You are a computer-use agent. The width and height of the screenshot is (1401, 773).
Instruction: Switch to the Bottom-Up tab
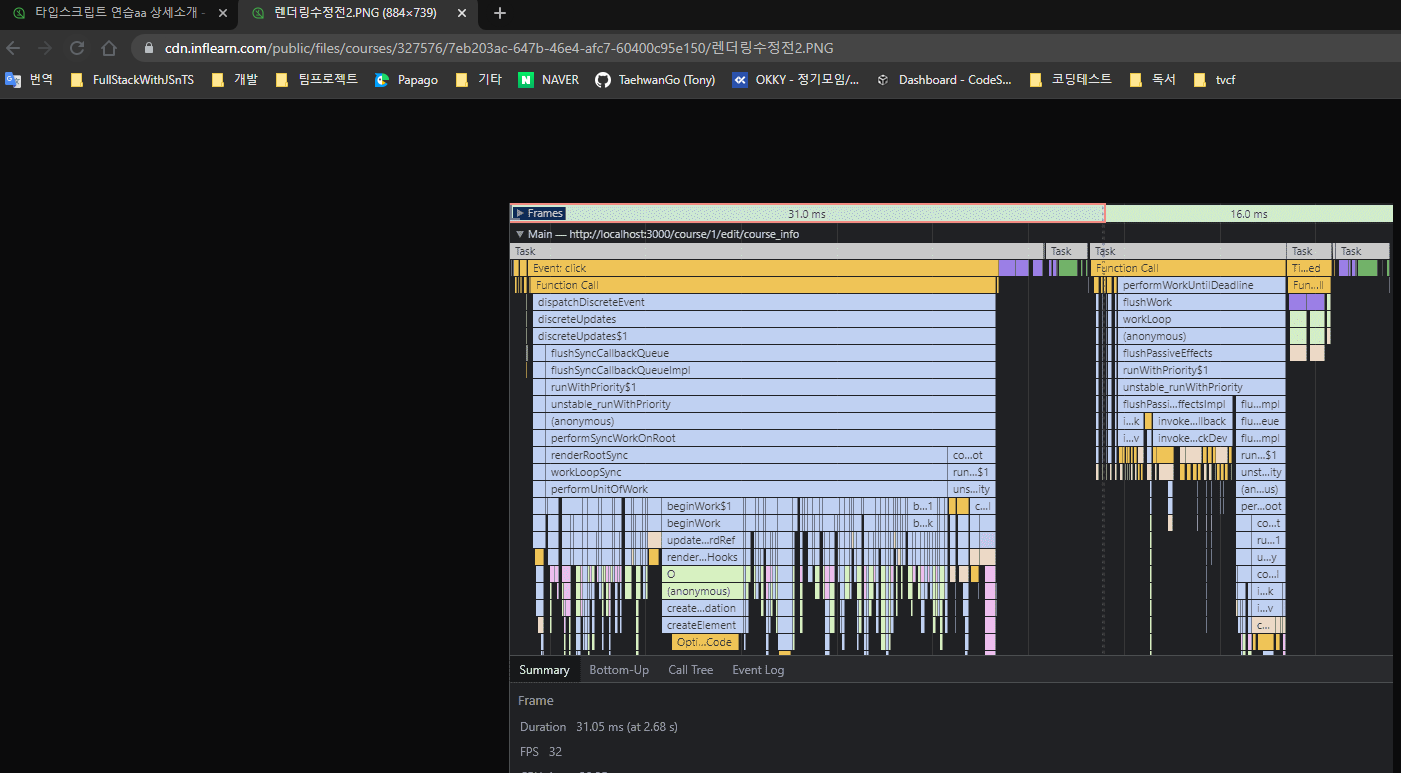coord(618,670)
